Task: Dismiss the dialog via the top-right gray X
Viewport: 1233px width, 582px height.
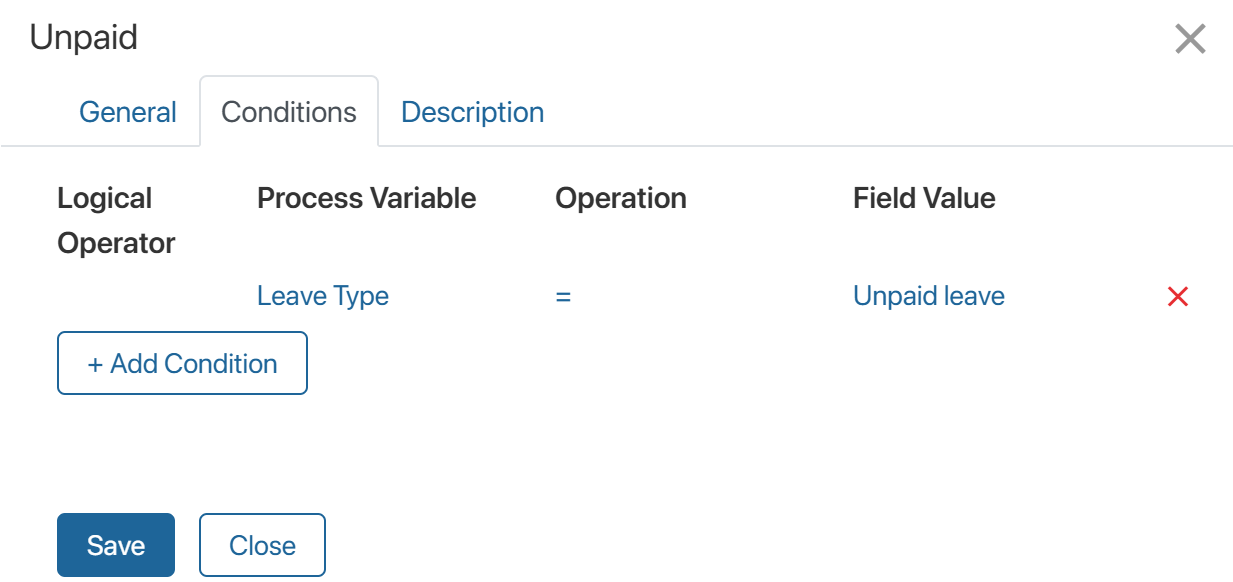Action: pyautogui.click(x=1190, y=40)
